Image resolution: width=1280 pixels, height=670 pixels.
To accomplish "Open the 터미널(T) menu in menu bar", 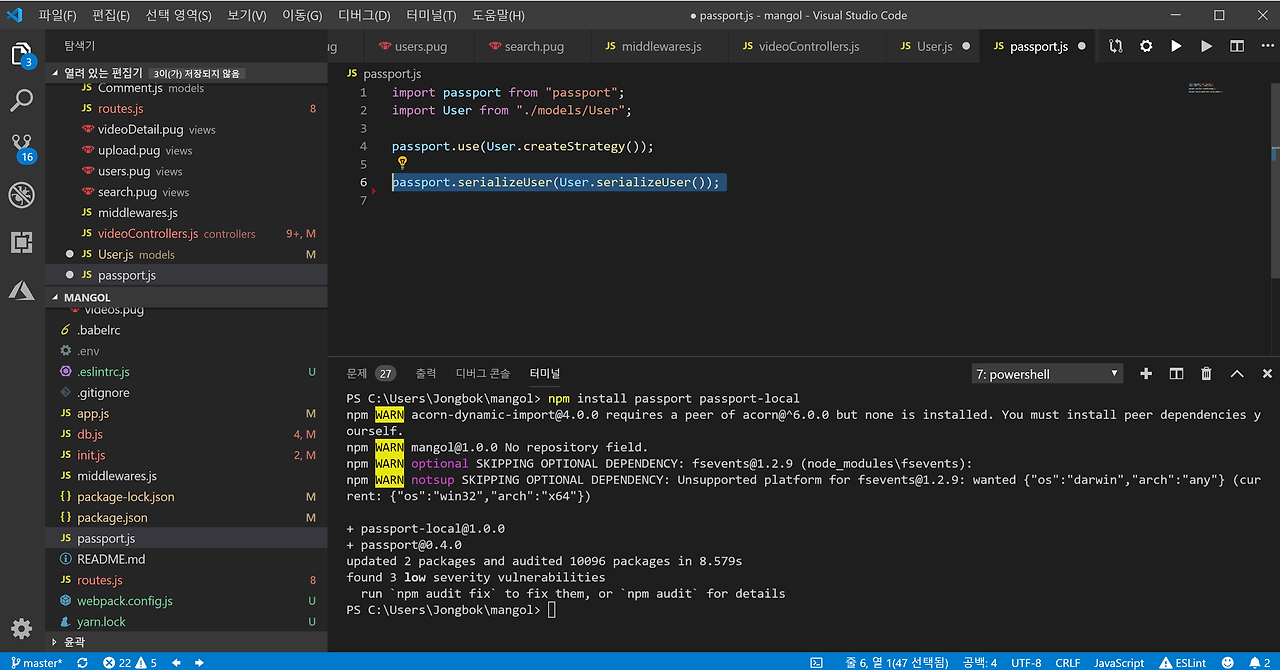I will (x=431, y=16).
